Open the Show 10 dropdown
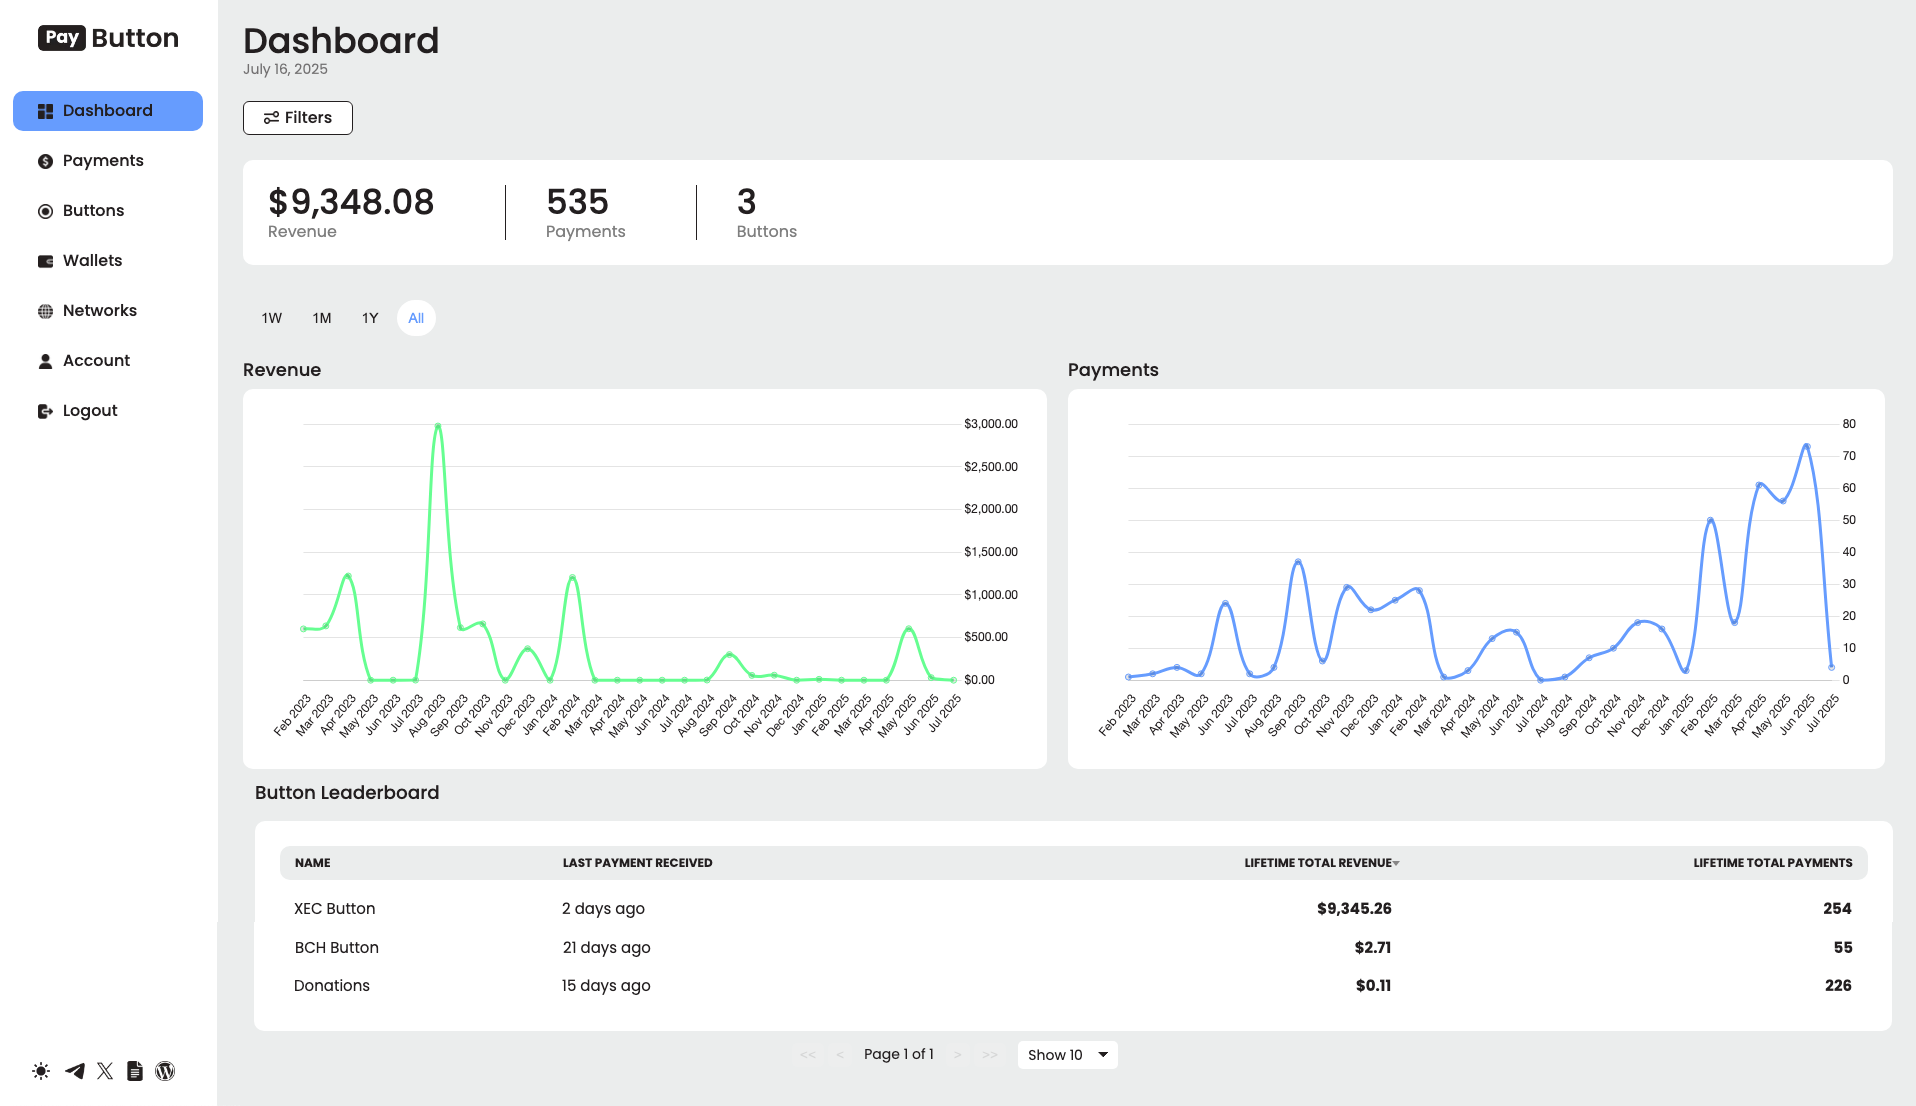The width and height of the screenshot is (1916, 1106). (1067, 1054)
